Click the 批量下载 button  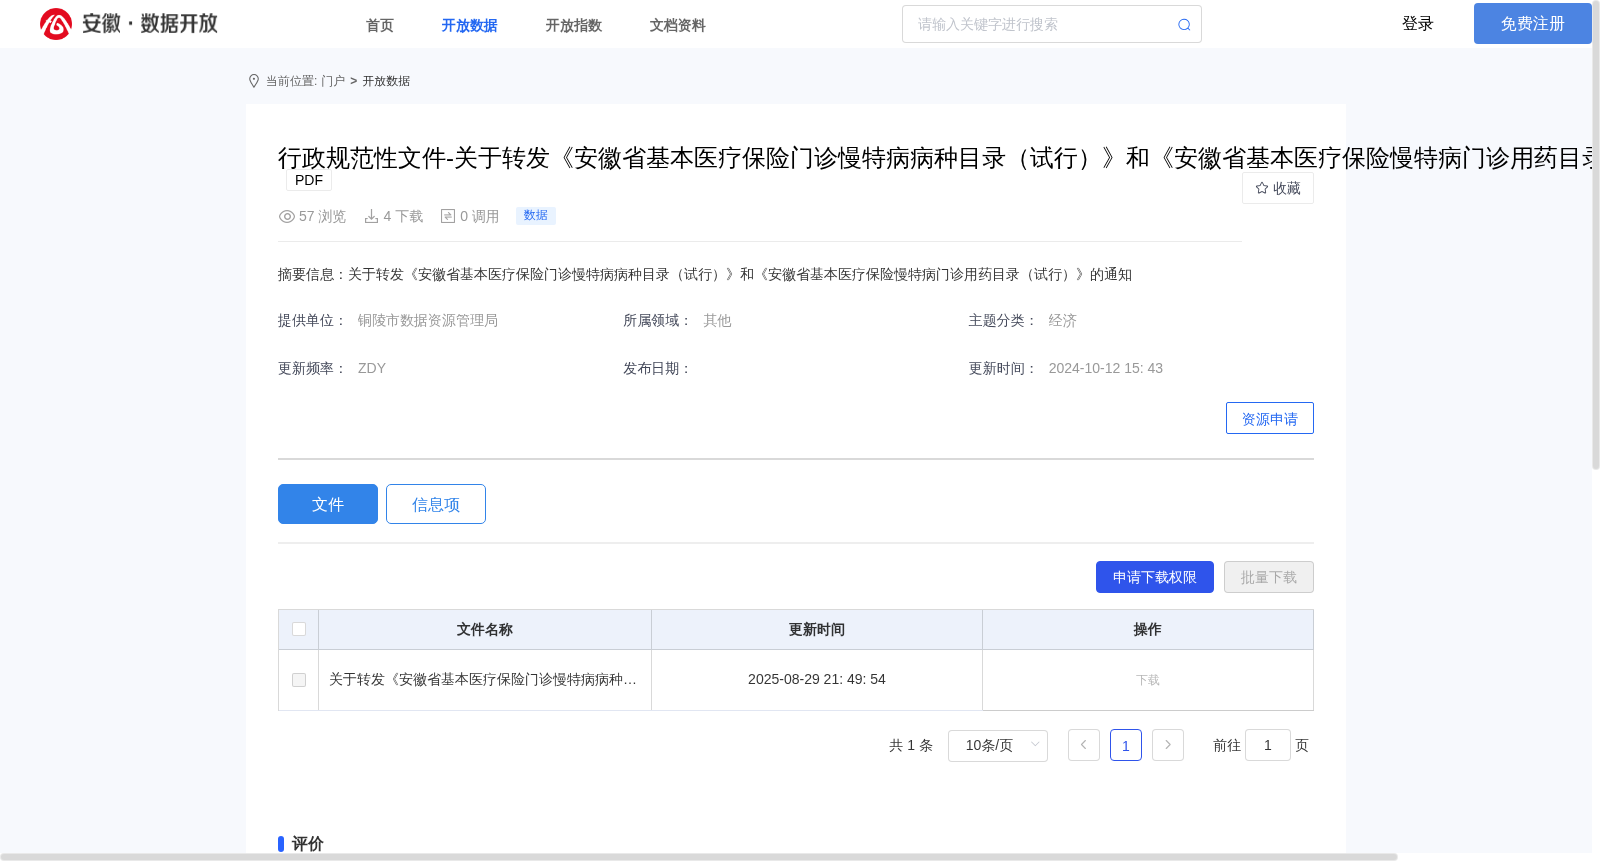click(1269, 577)
